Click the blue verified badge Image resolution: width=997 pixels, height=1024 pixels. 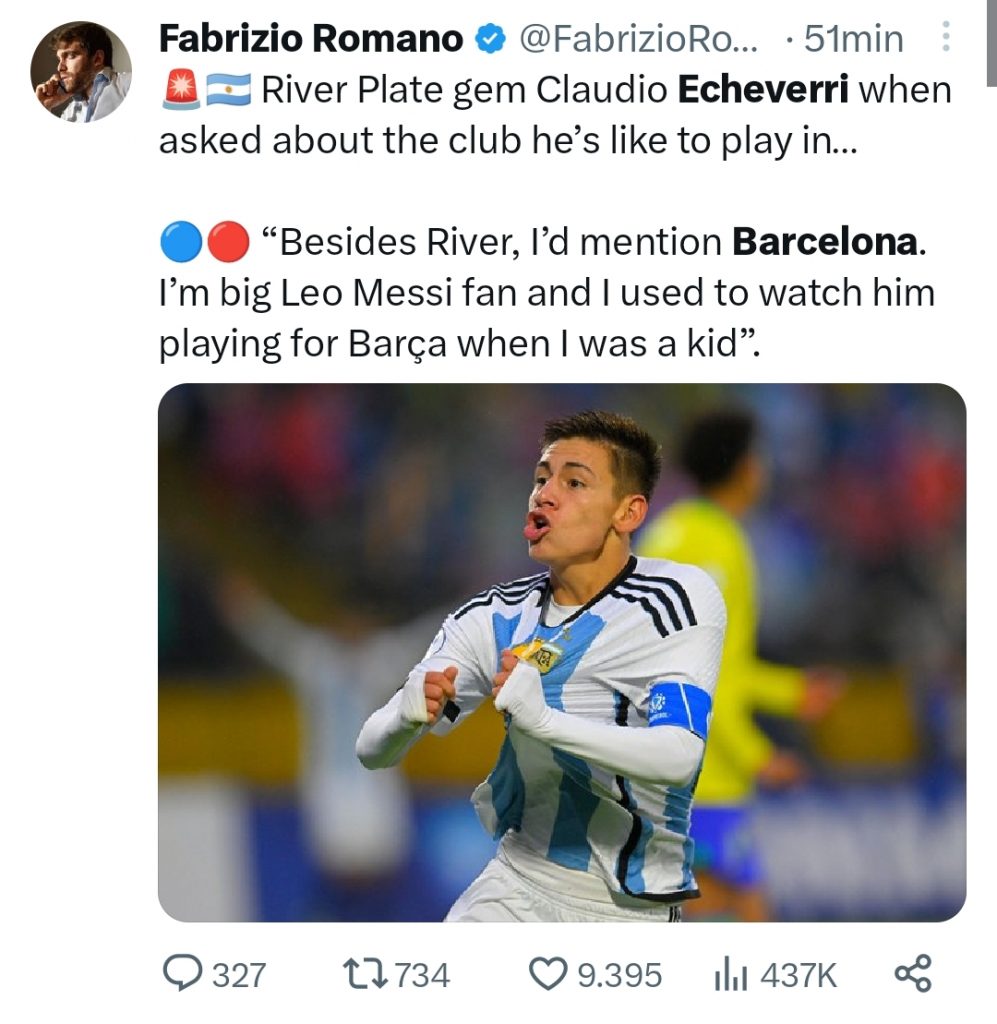click(488, 39)
